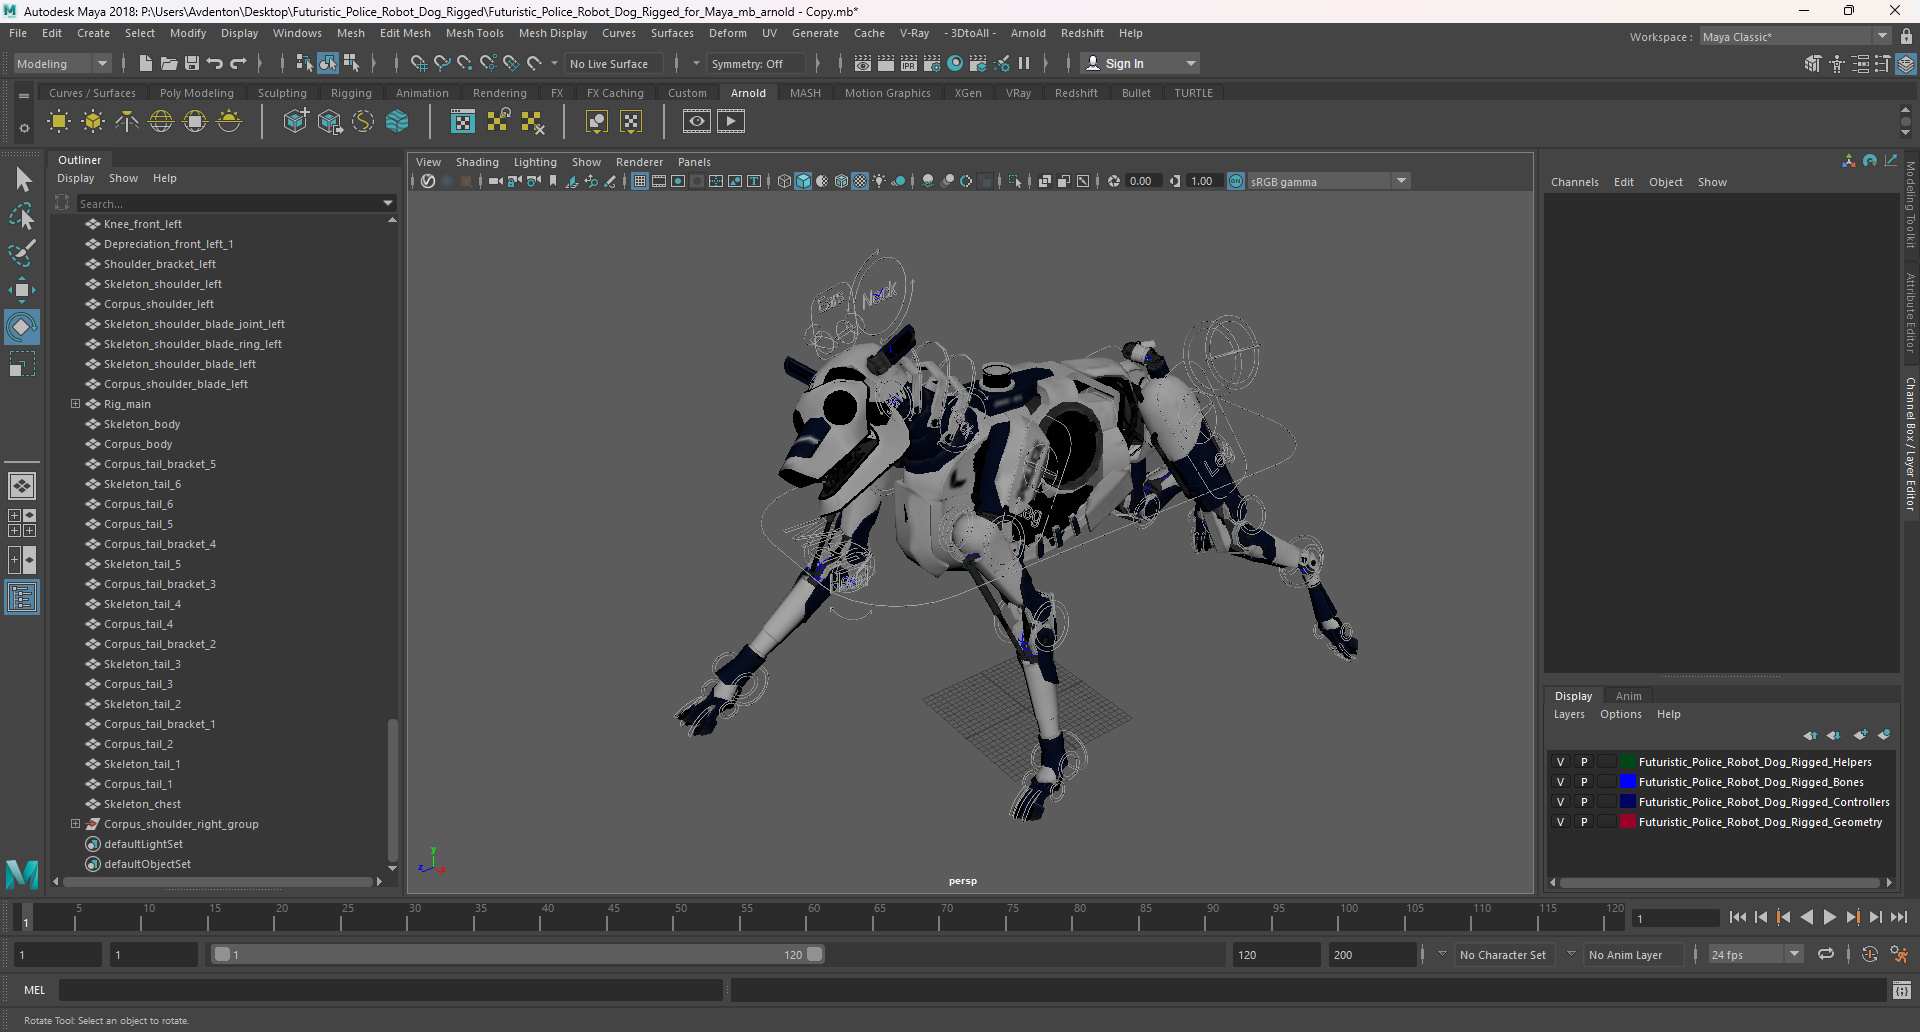Toggle Outliner panel icon in toolbox

coord(22,598)
